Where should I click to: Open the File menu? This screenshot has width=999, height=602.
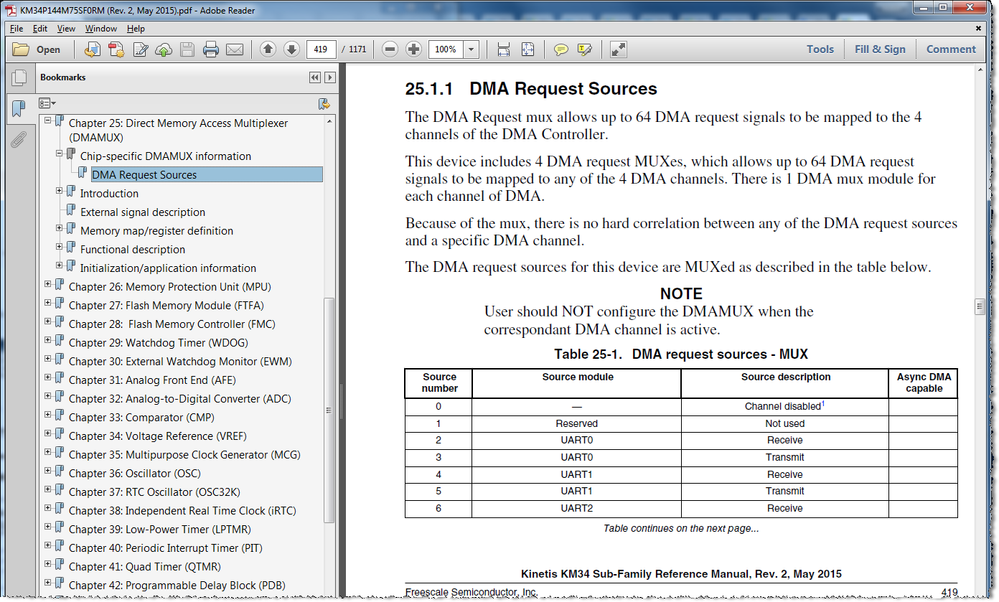click(x=15, y=29)
